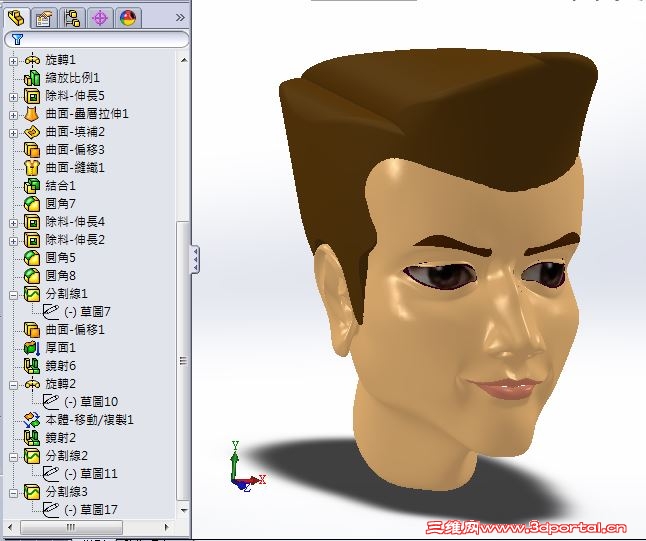Select the 厚面1 thicken icon
Image resolution: width=646 pixels, height=541 pixels.
[32, 348]
